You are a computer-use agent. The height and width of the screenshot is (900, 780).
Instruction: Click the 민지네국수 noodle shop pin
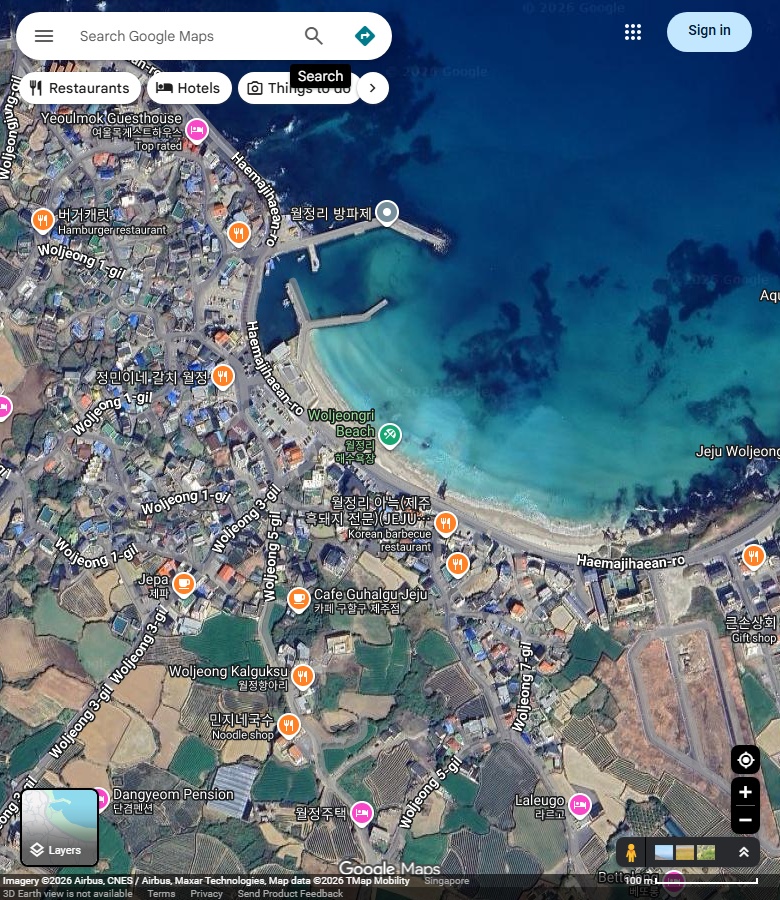point(289,726)
